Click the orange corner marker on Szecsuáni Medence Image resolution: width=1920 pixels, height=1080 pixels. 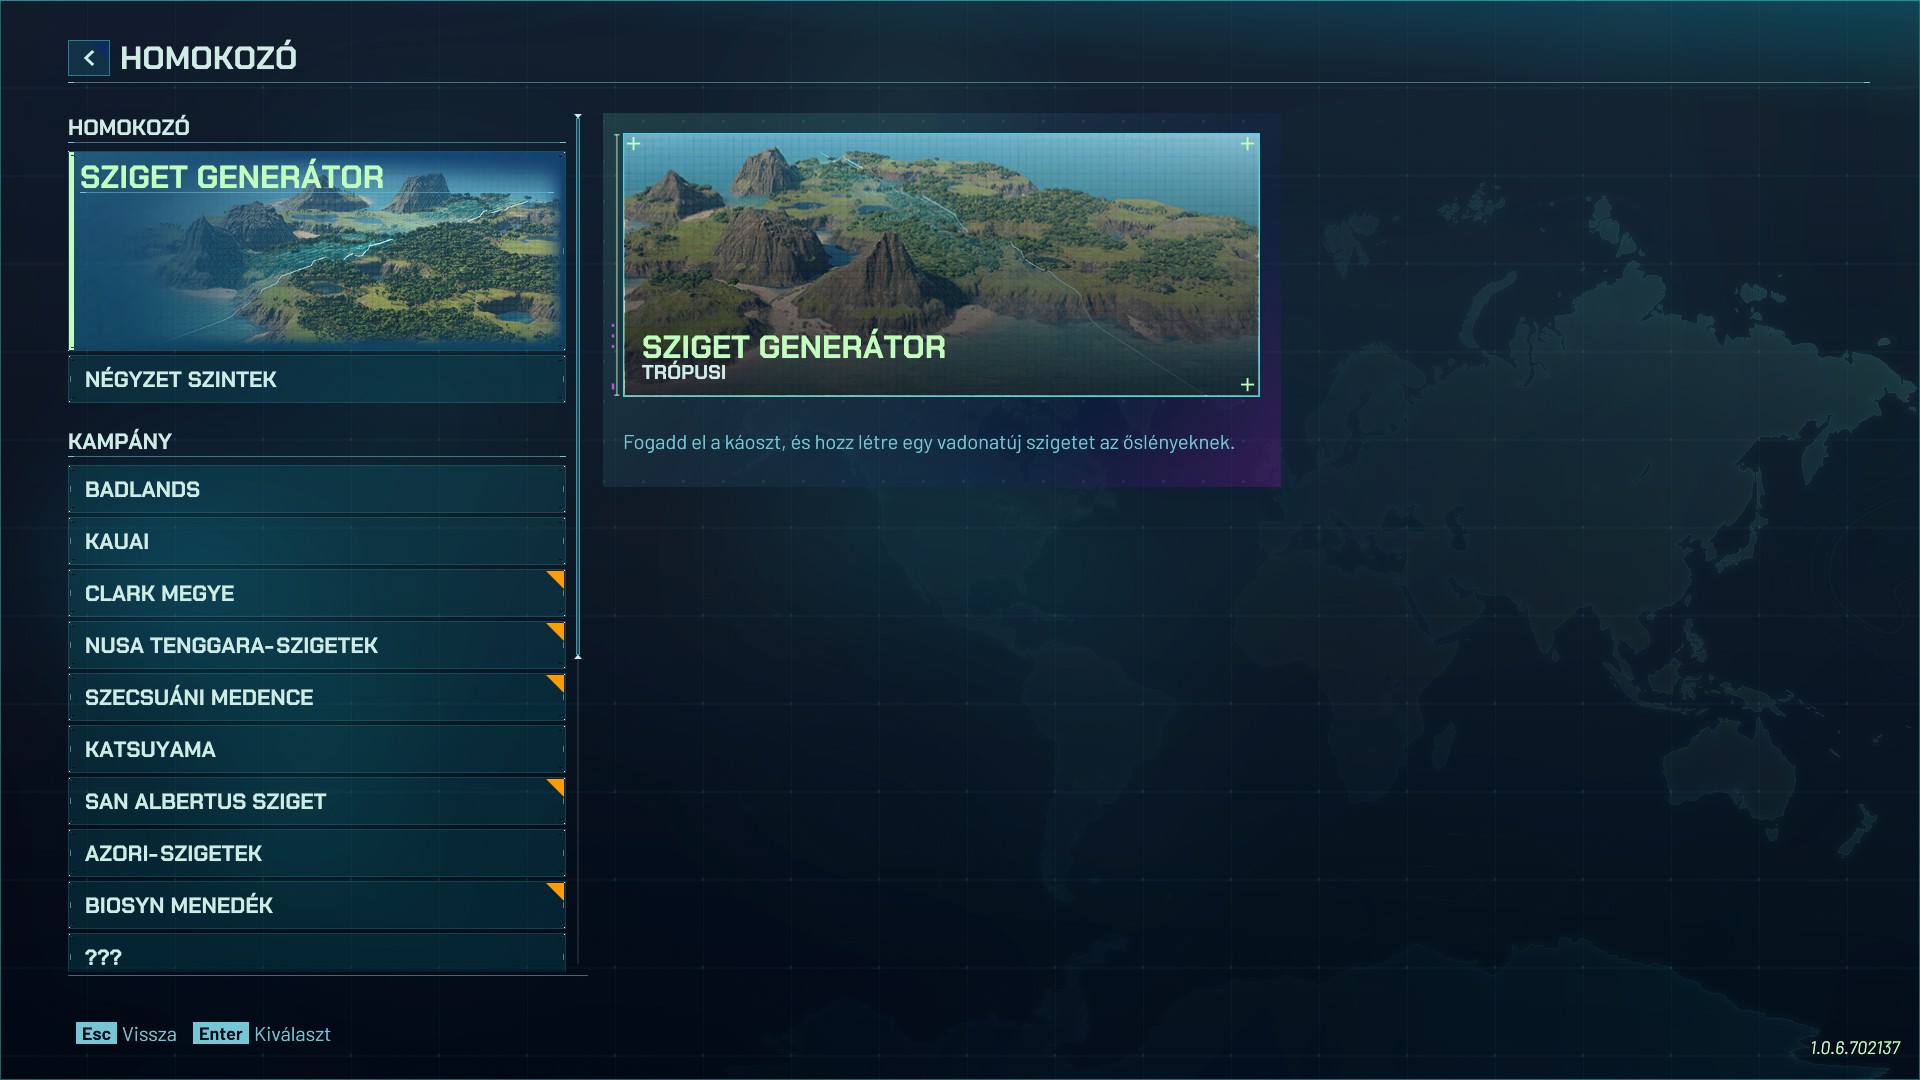point(557,682)
